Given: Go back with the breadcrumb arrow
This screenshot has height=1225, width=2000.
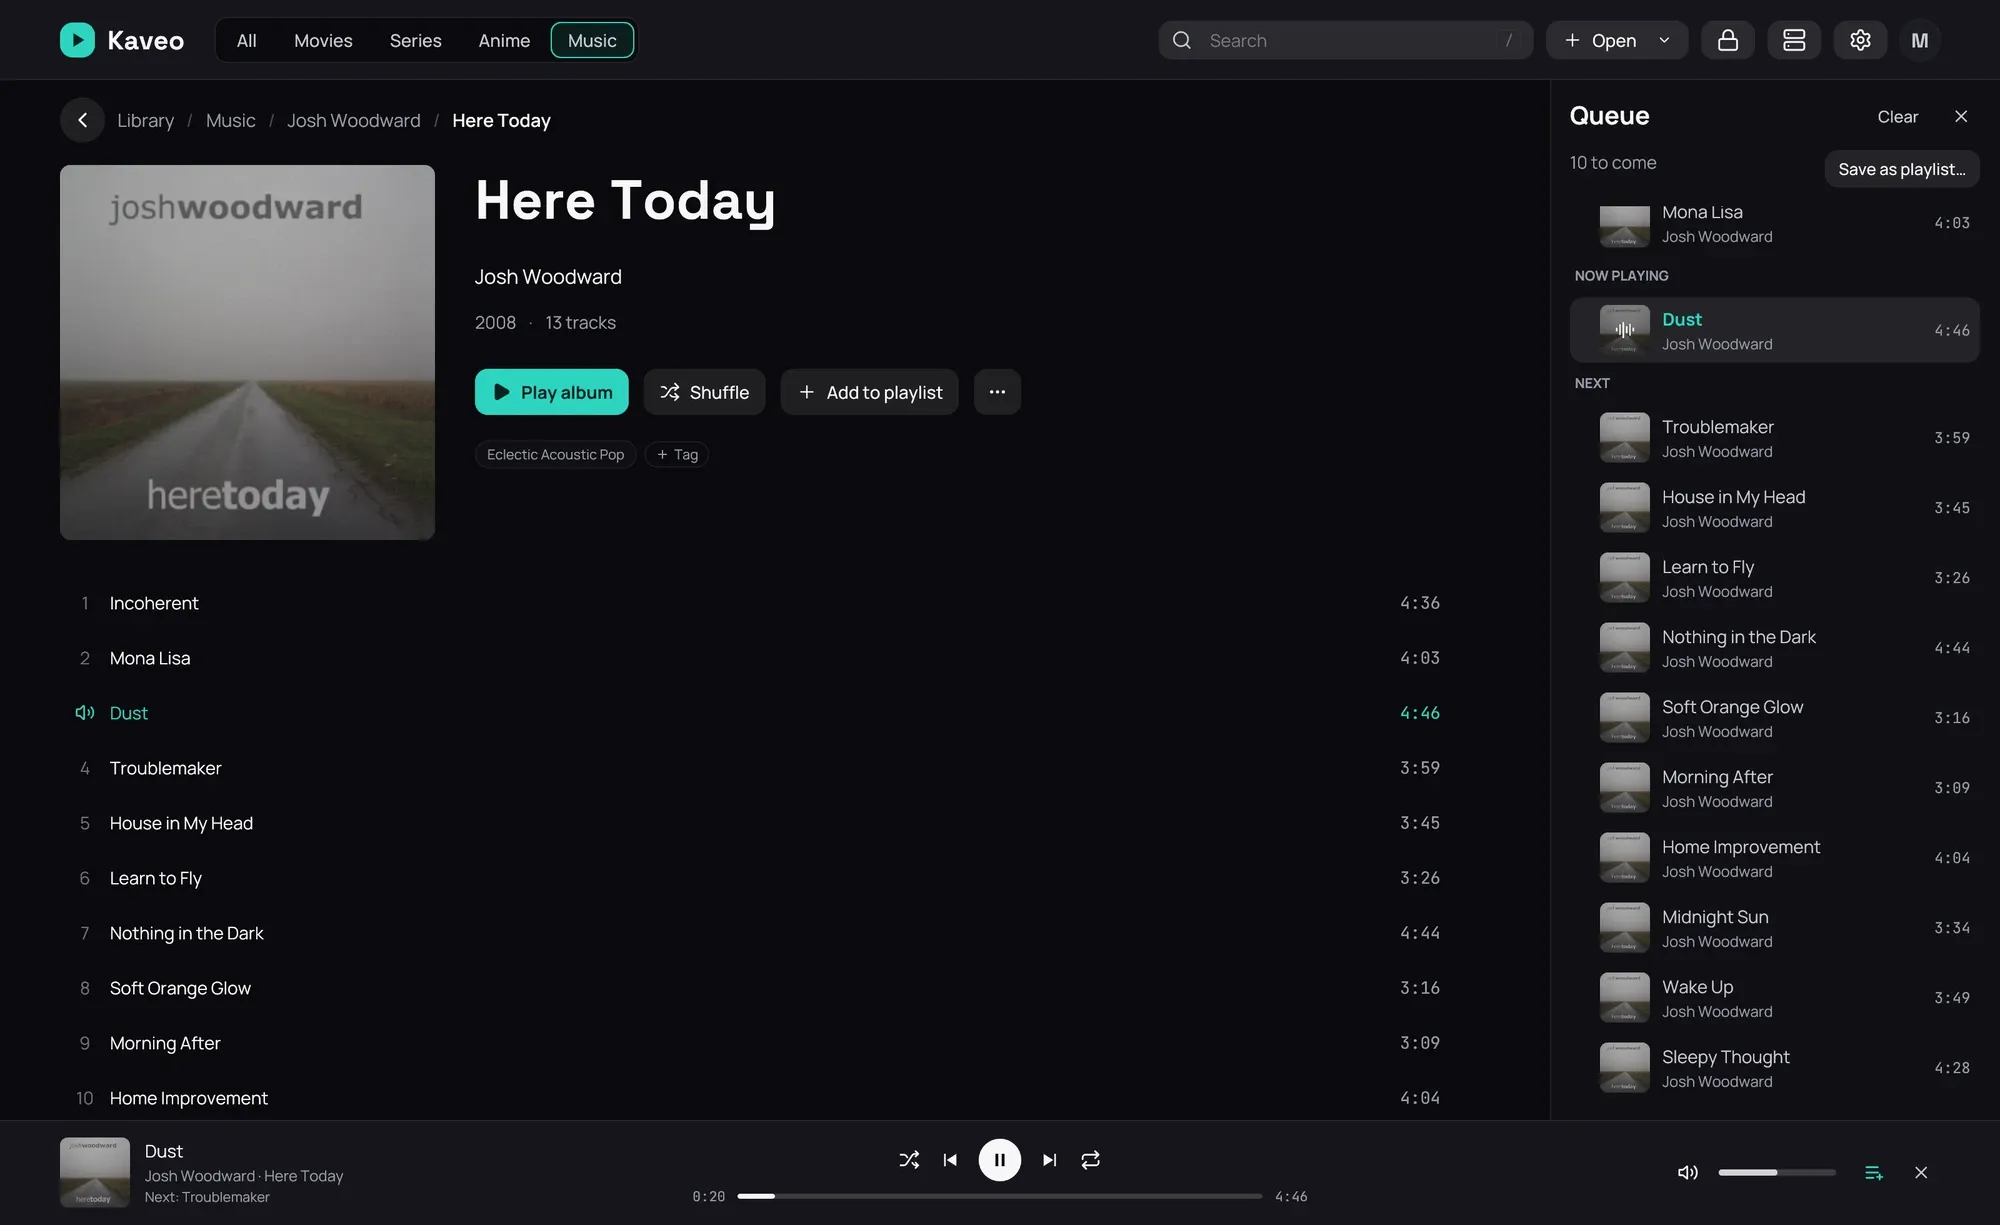Looking at the screenshot, I should (82, 120).
